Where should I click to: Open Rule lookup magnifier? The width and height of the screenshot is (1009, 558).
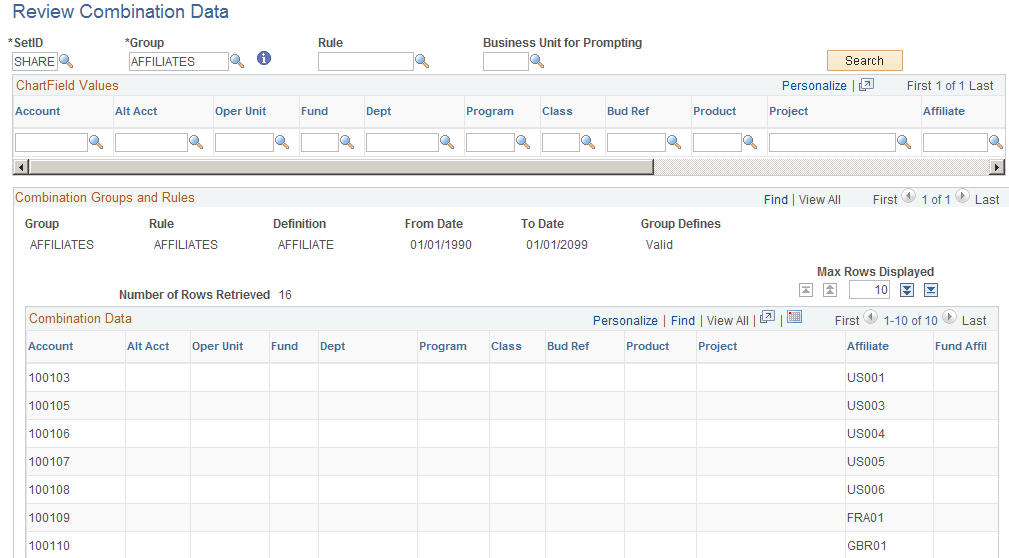[x=422, y=61]
